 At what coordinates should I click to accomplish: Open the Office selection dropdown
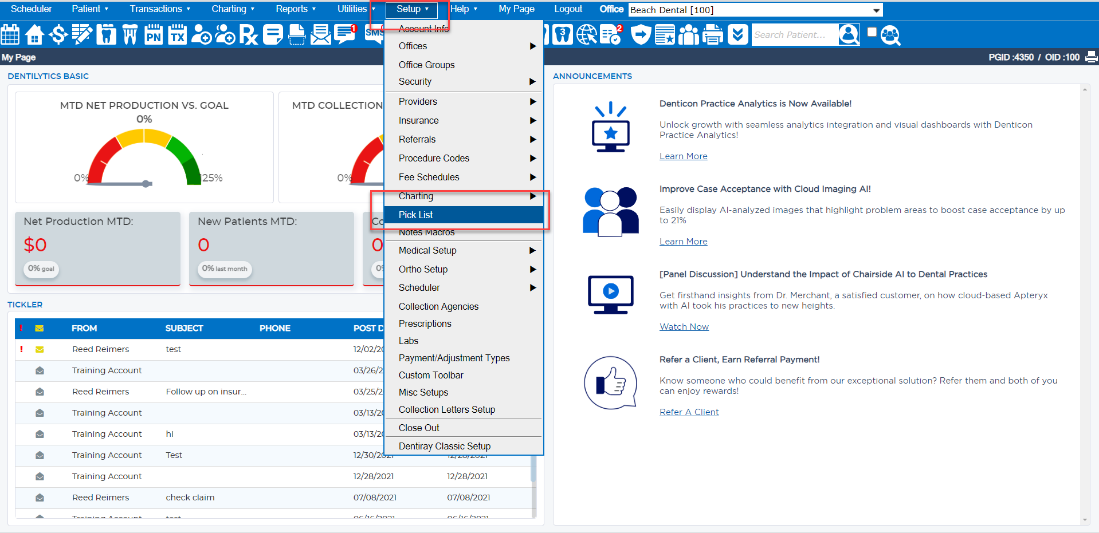click(755, 10)
